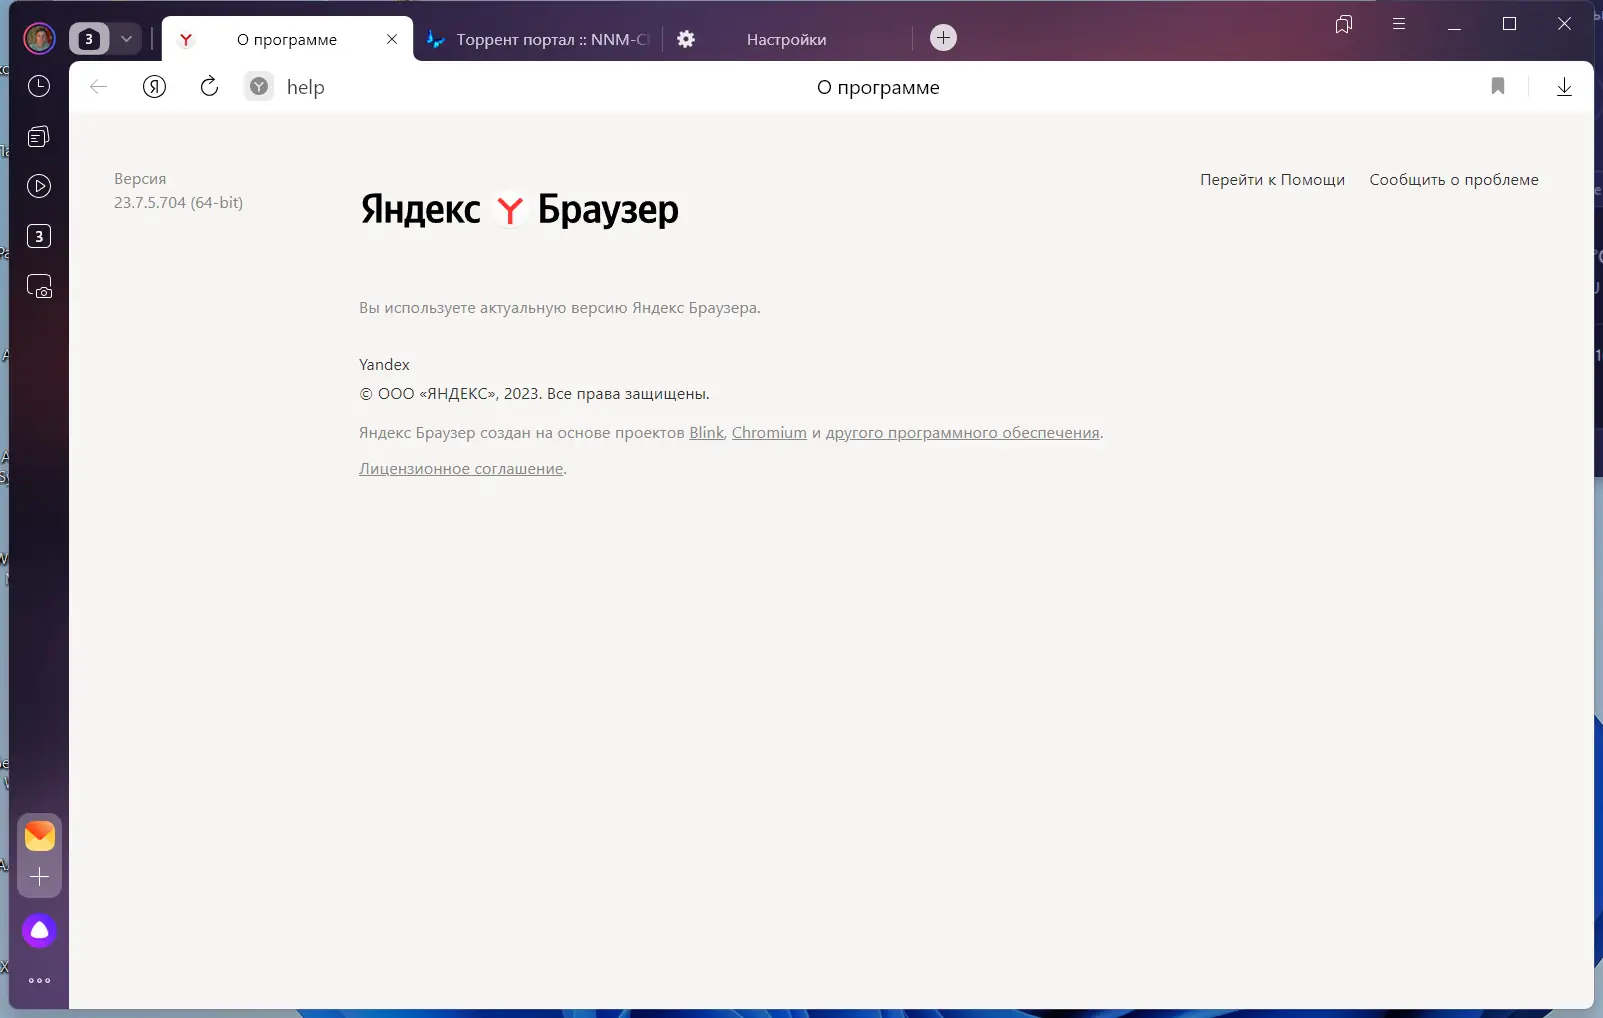Reload the current page
Viewport: 1603px width, 1018px height.
[209, 87]
